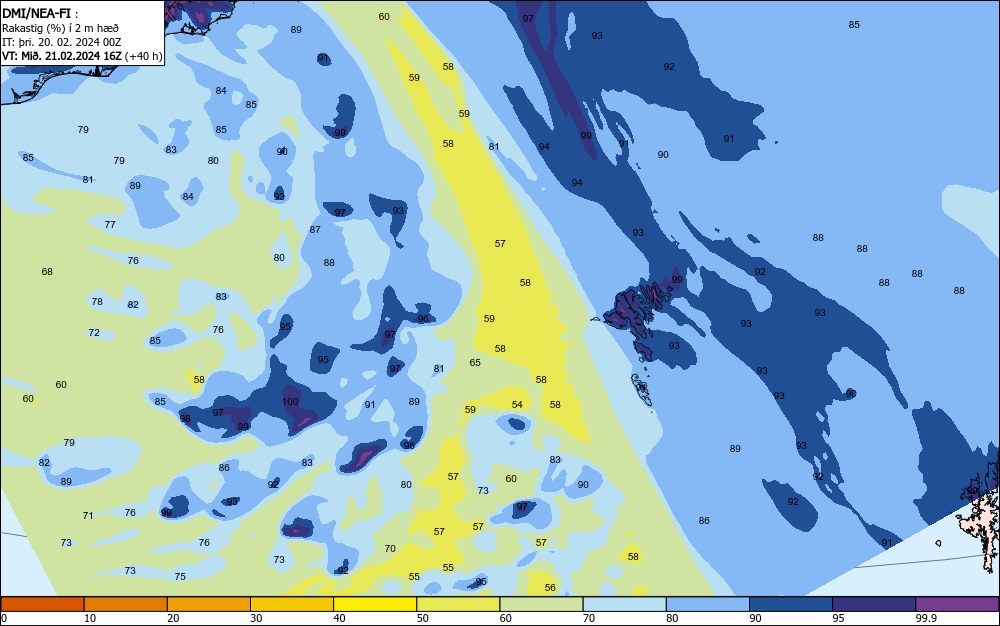Click the '72' humidity value on the map

click(94, 332)
